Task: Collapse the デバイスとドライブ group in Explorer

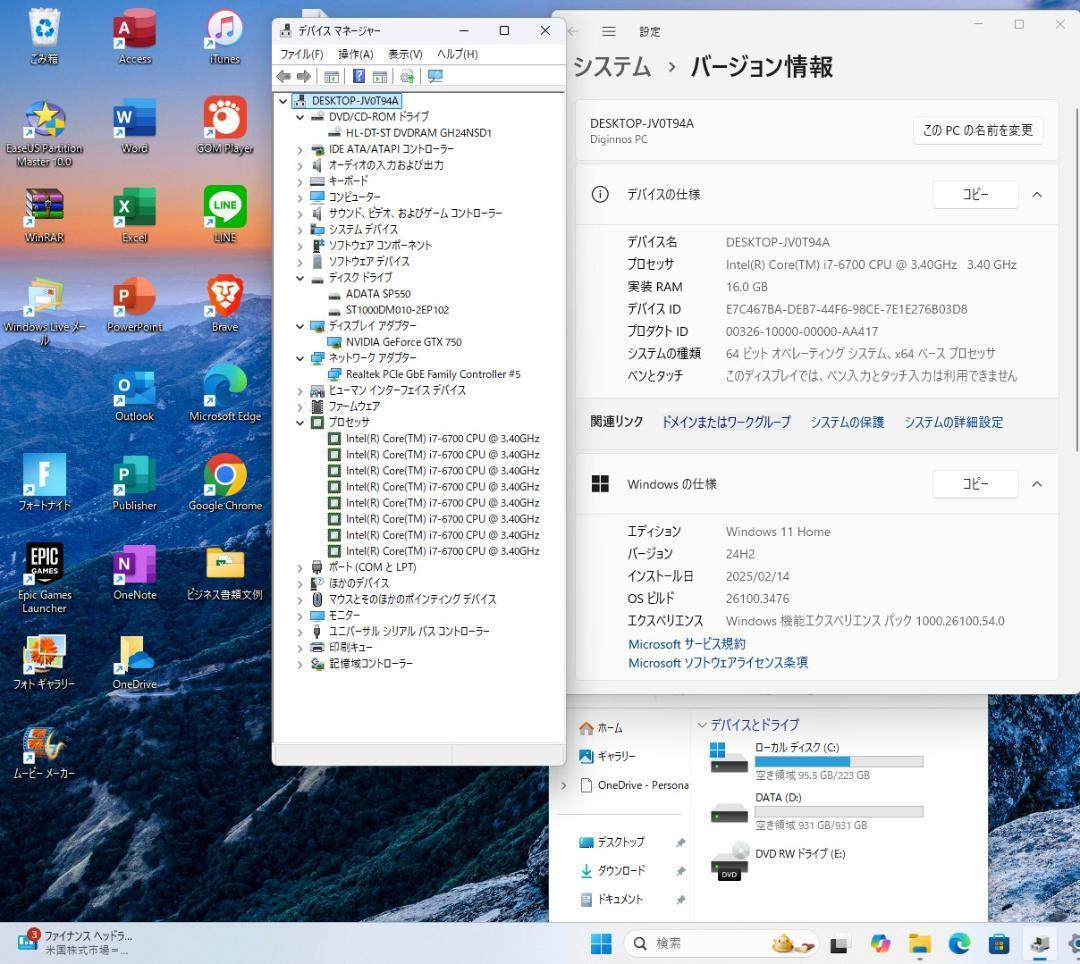Action: (x=702, y=725)
